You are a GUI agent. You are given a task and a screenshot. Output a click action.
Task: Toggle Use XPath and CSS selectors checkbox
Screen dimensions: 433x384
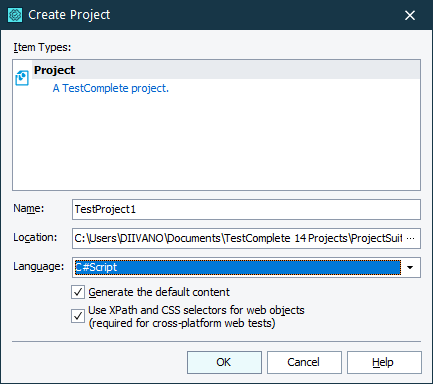(78, 316)
